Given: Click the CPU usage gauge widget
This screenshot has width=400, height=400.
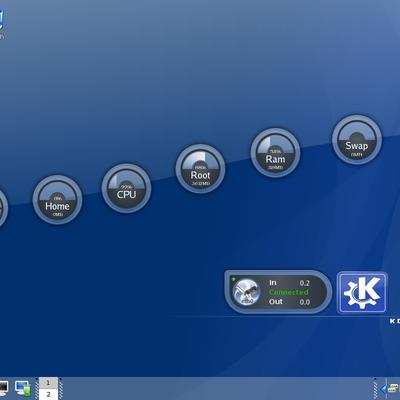Looking at the screenshot, I should [126, 188].
